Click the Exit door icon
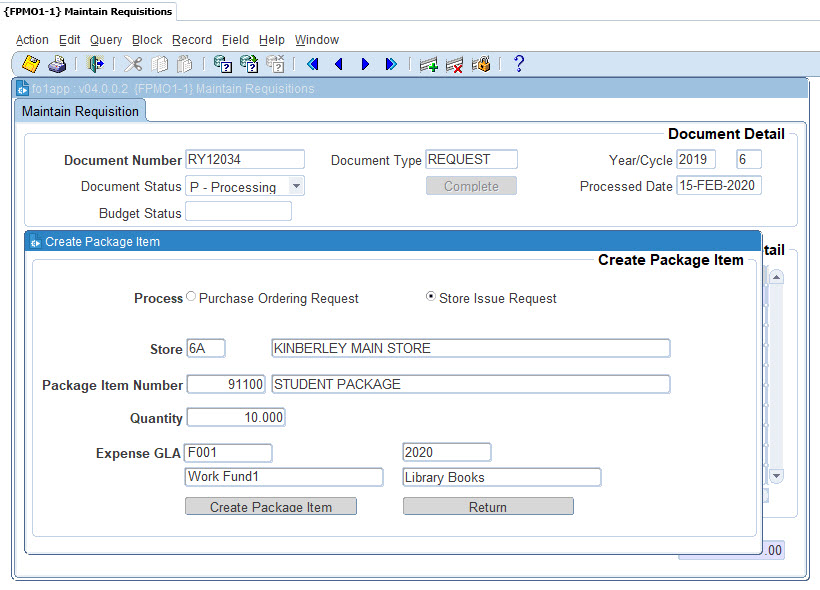The image size is (820, 590). [x=96, y=64]
